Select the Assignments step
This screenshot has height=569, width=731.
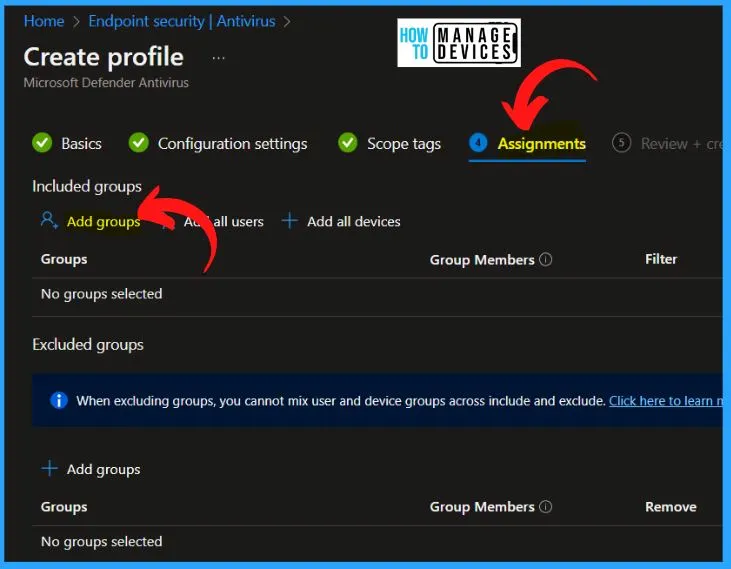pos(542,144)
